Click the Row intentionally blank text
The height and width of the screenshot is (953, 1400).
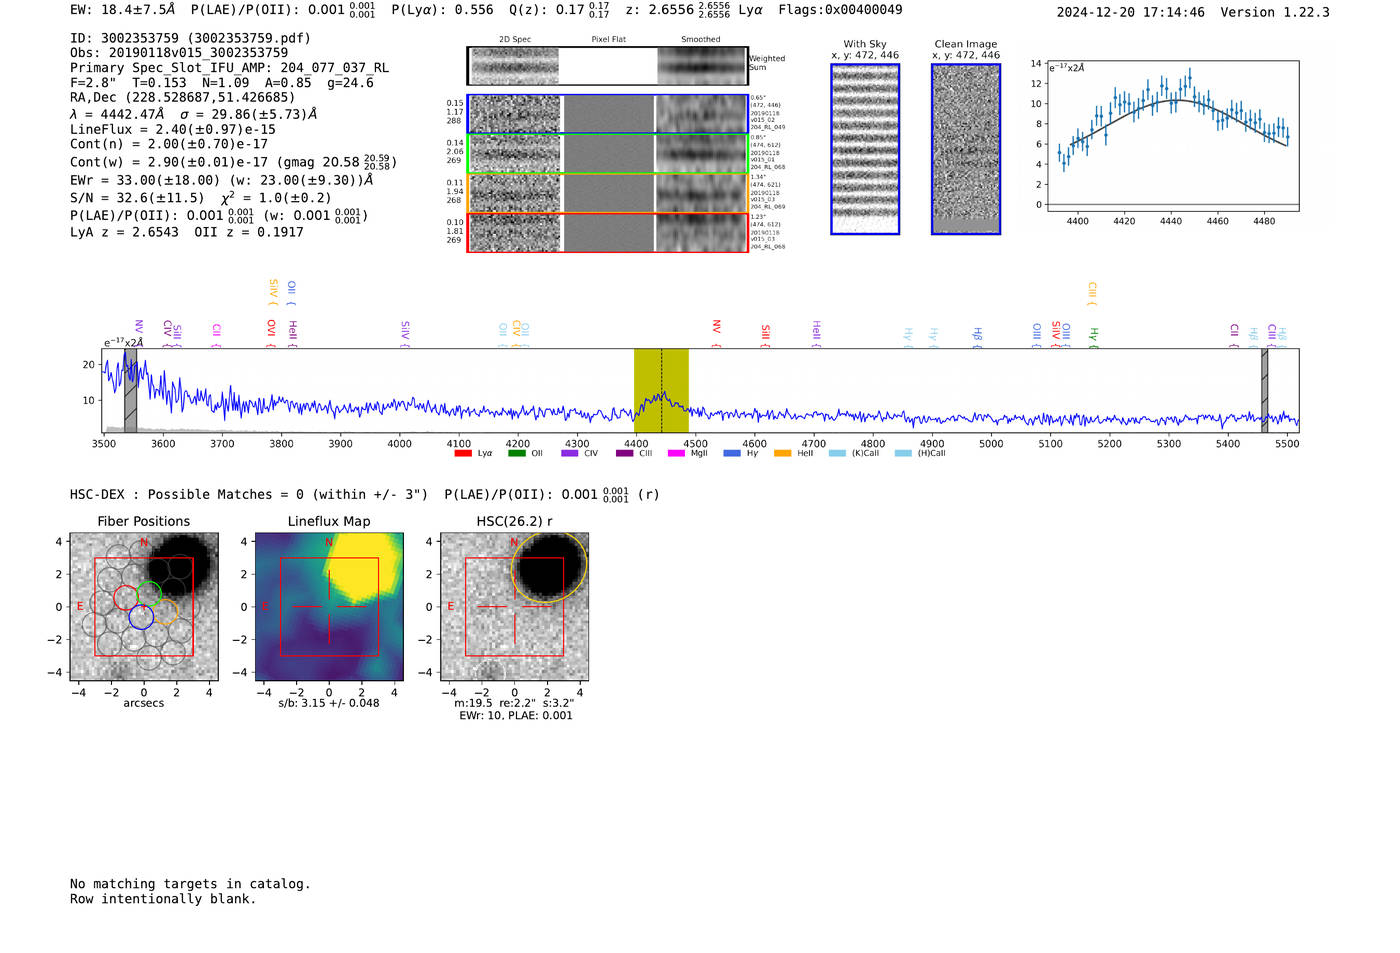tap(163, 899)
